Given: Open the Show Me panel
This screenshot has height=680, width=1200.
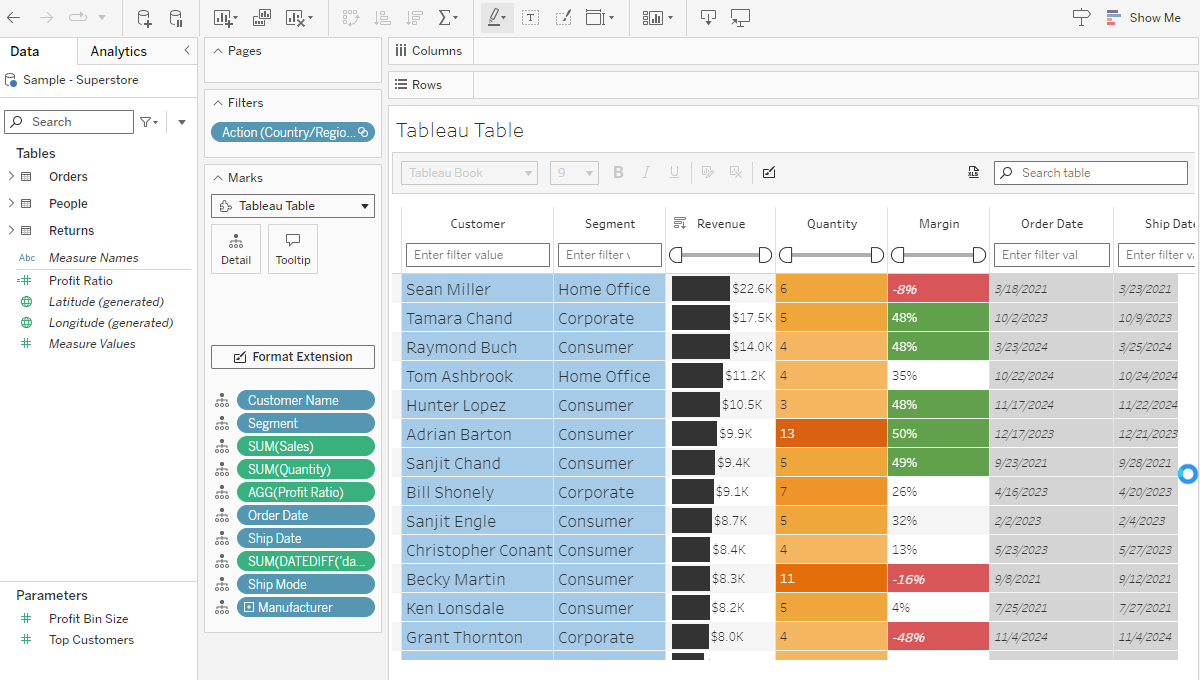Looking at the screenshot, I should click(1143, 17).
